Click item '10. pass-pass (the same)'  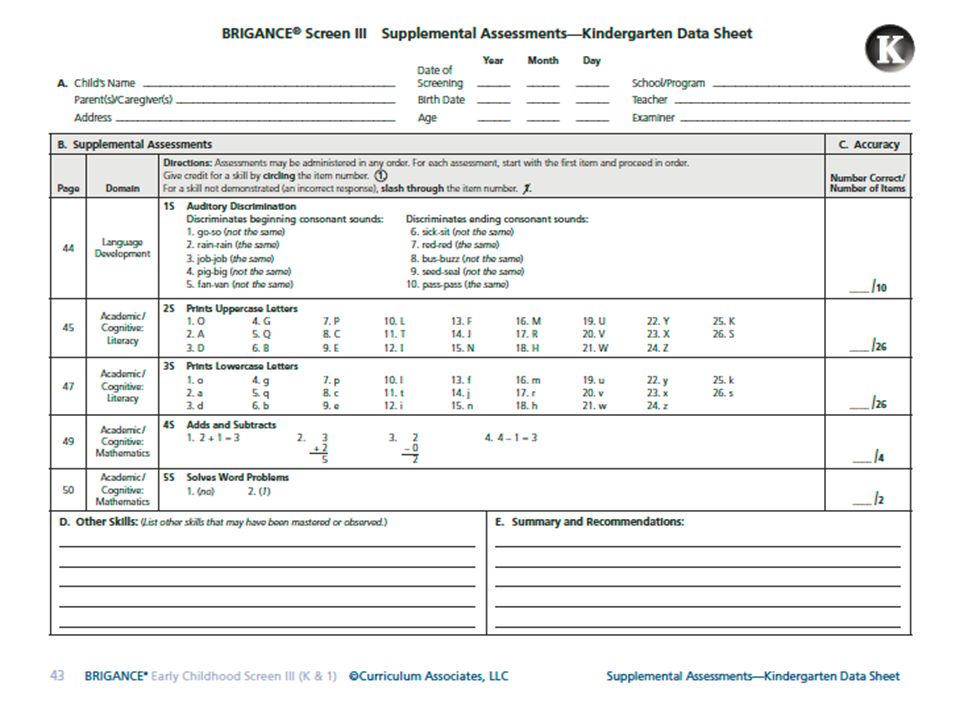[x=457, y=285]
